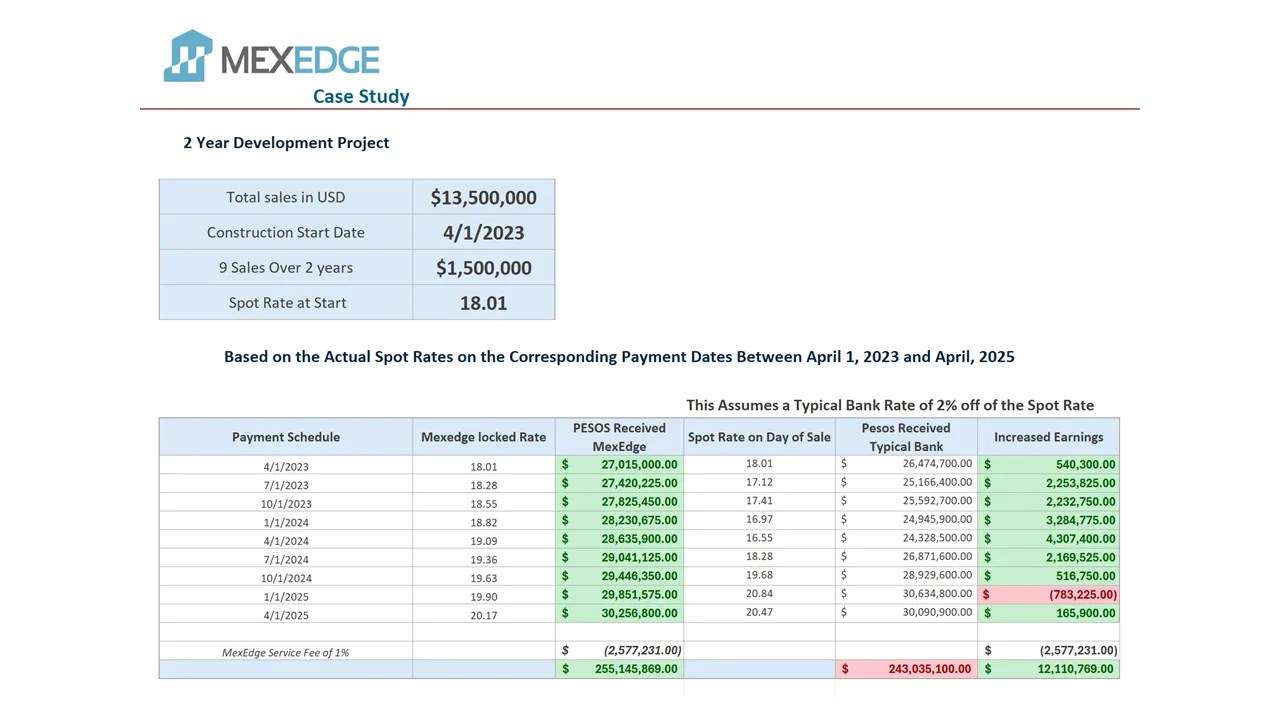Click the 9 Sales Over 2 years label
The width and height of the screenshot is (1280, 720).
click(x=286, y=268)
